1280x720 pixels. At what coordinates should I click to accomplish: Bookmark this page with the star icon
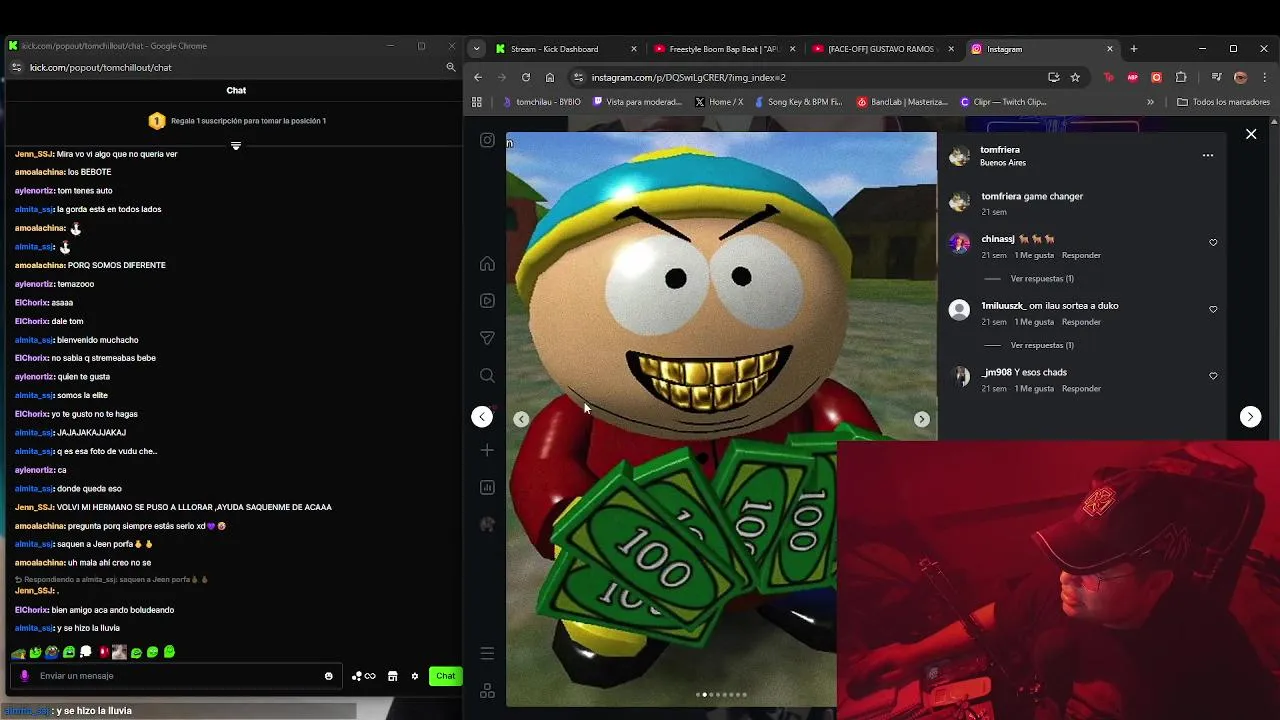1075,77
